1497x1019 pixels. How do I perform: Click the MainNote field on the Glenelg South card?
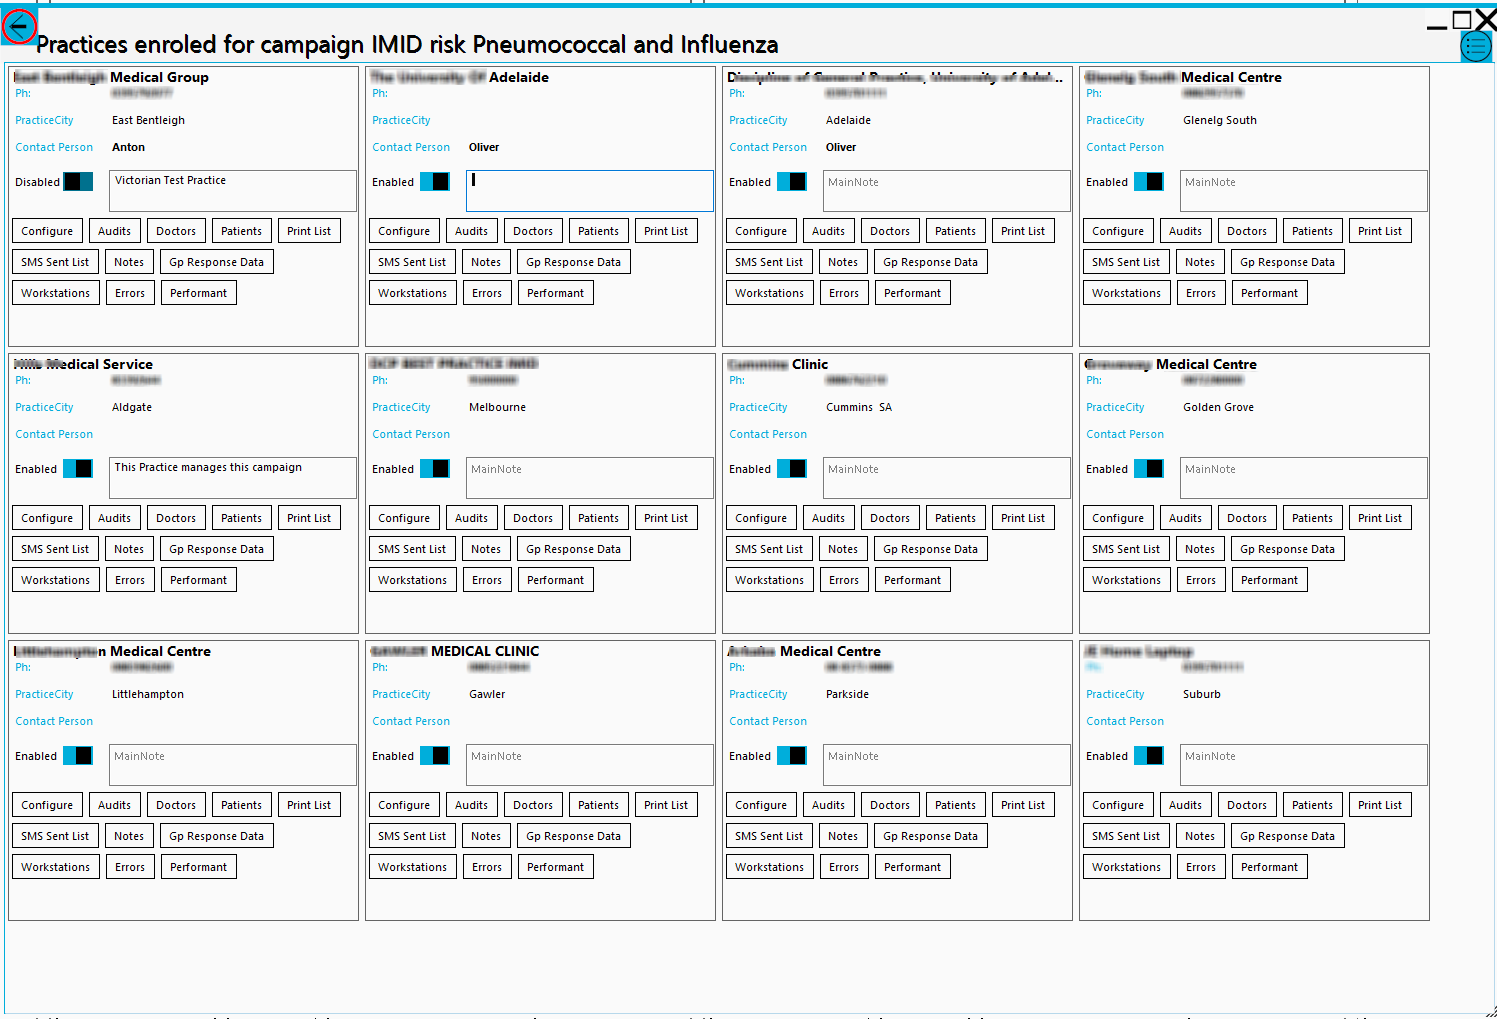(1303, 191)
